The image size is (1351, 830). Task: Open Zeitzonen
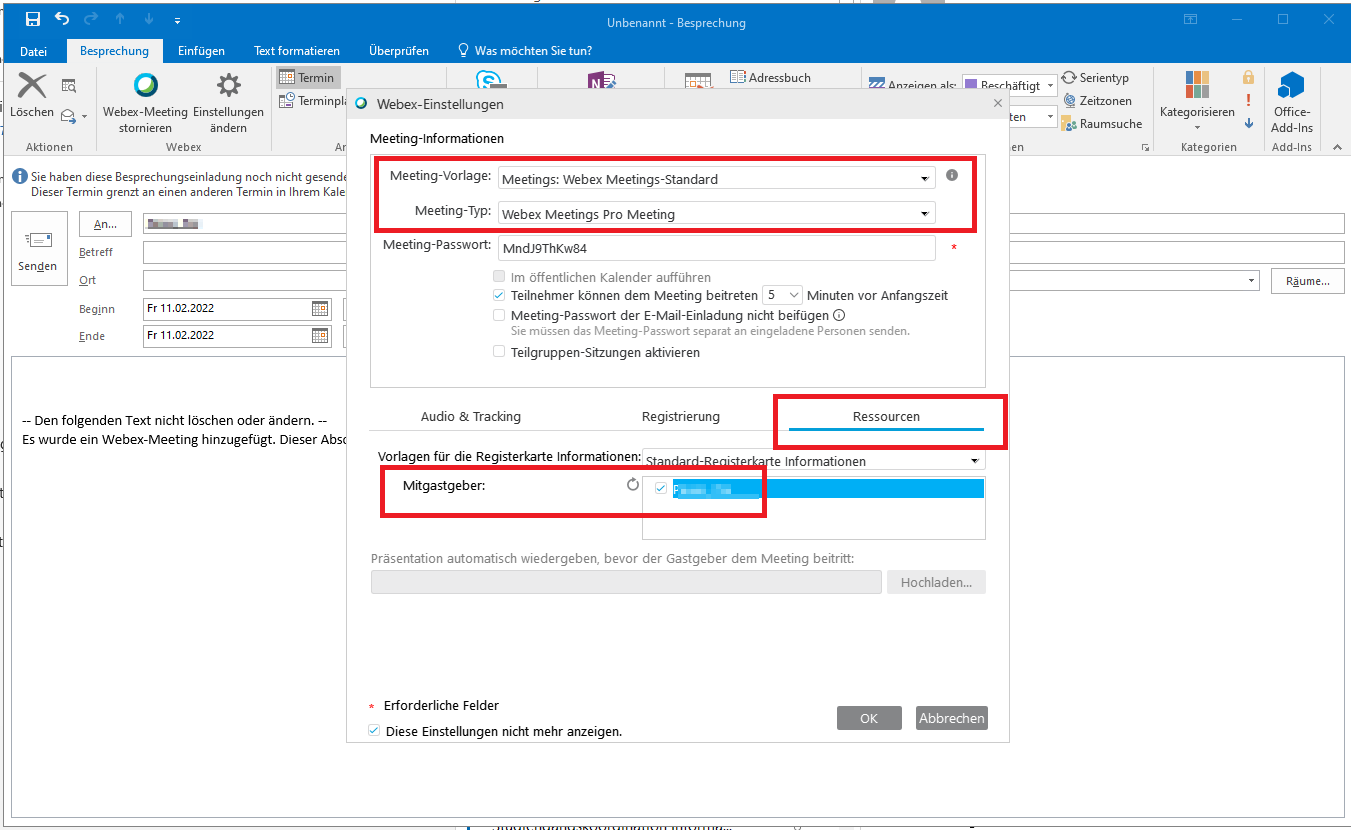point(1098,101)
